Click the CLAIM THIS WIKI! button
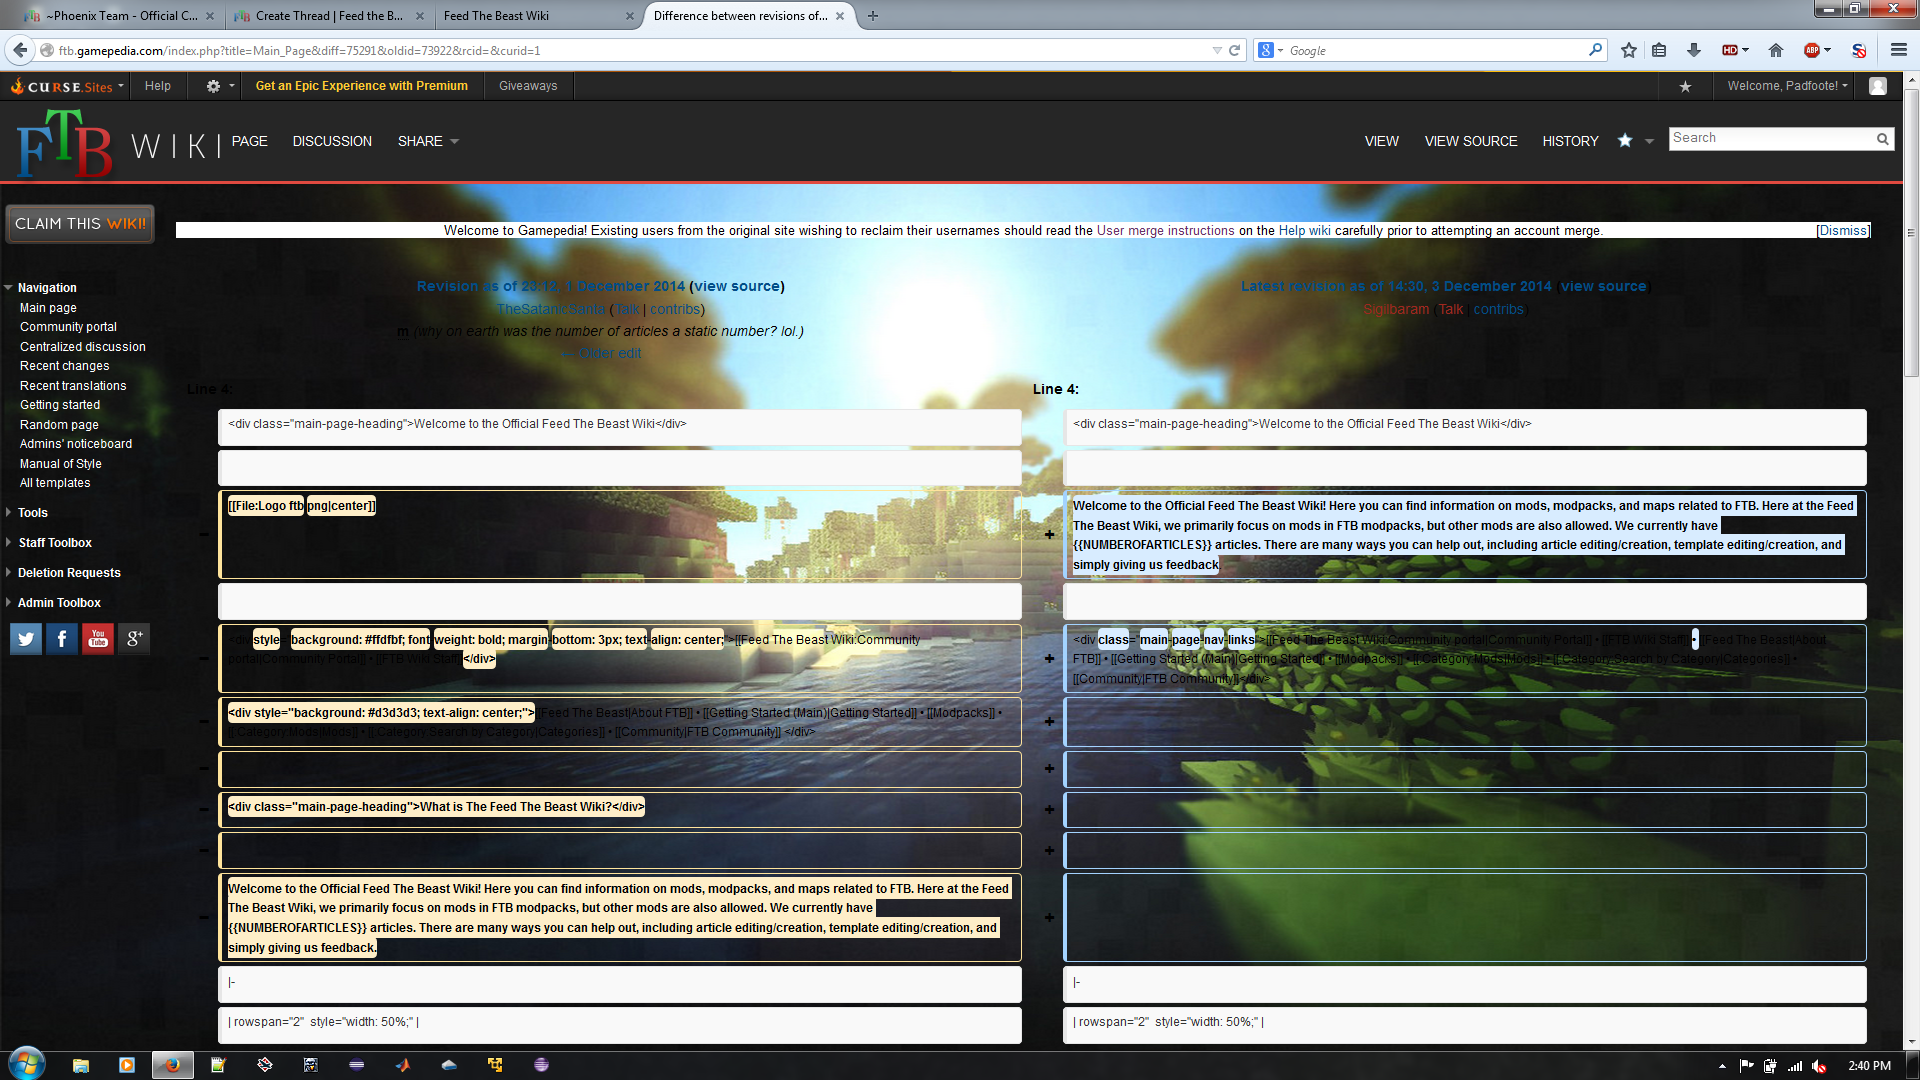Screen dimensions: 1920x1080 pos(80,224)
